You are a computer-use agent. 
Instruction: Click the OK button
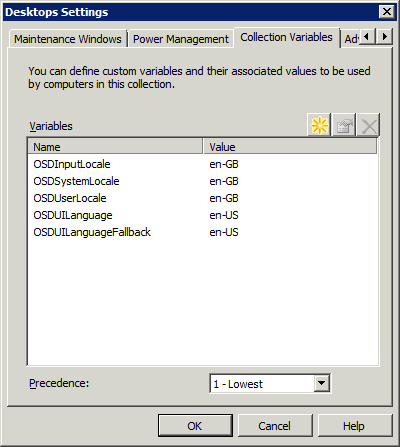pos(195,426)
